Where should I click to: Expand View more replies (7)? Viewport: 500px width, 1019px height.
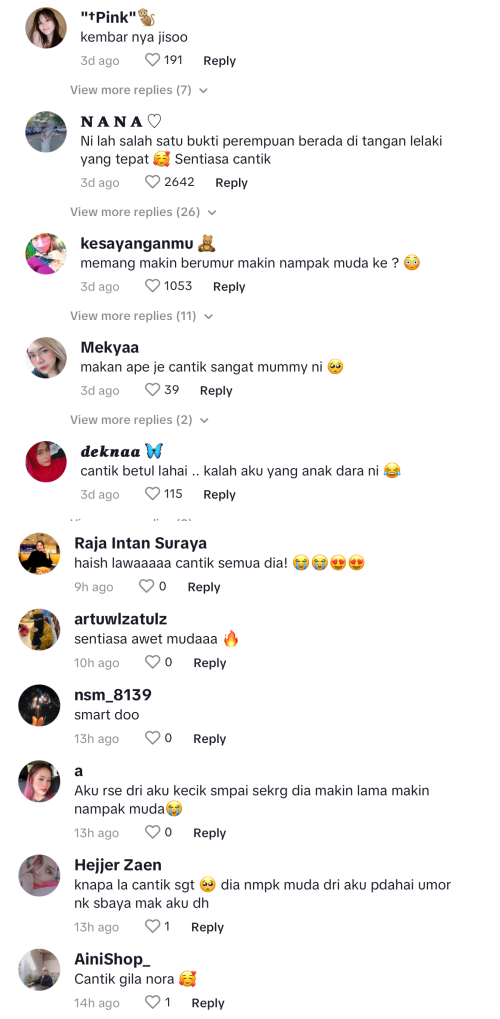coord(139,90)
